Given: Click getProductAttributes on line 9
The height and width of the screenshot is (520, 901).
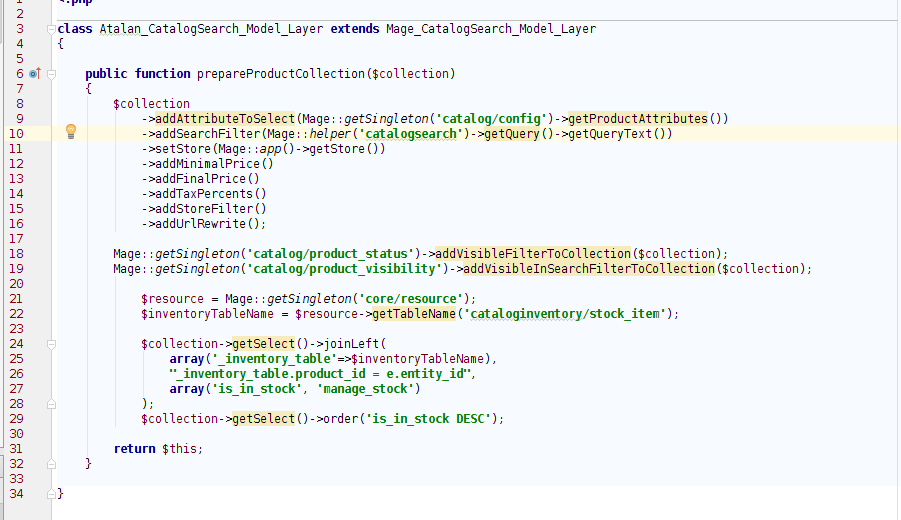Looking at the screenshot, I should coord(638,118).
